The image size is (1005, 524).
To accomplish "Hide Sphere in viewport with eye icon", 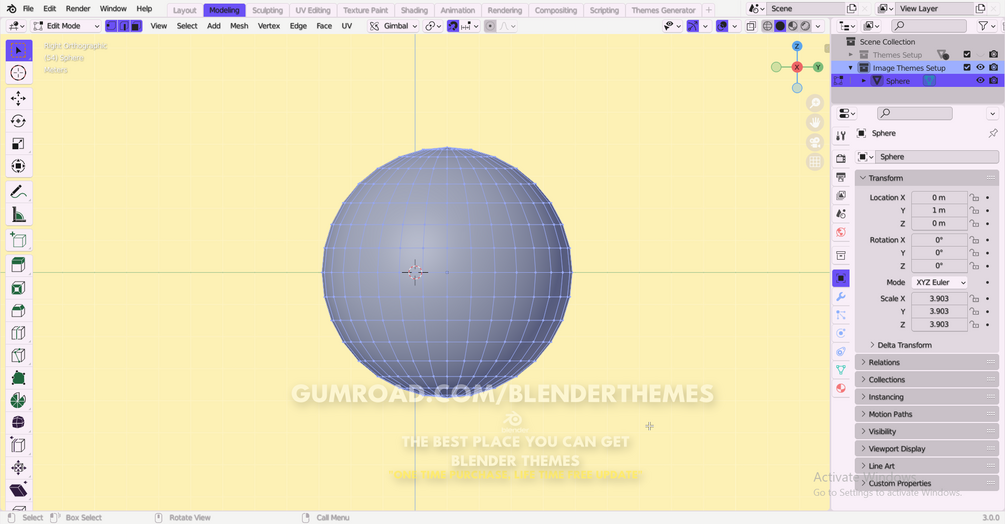I will click(x=980, y=81).
